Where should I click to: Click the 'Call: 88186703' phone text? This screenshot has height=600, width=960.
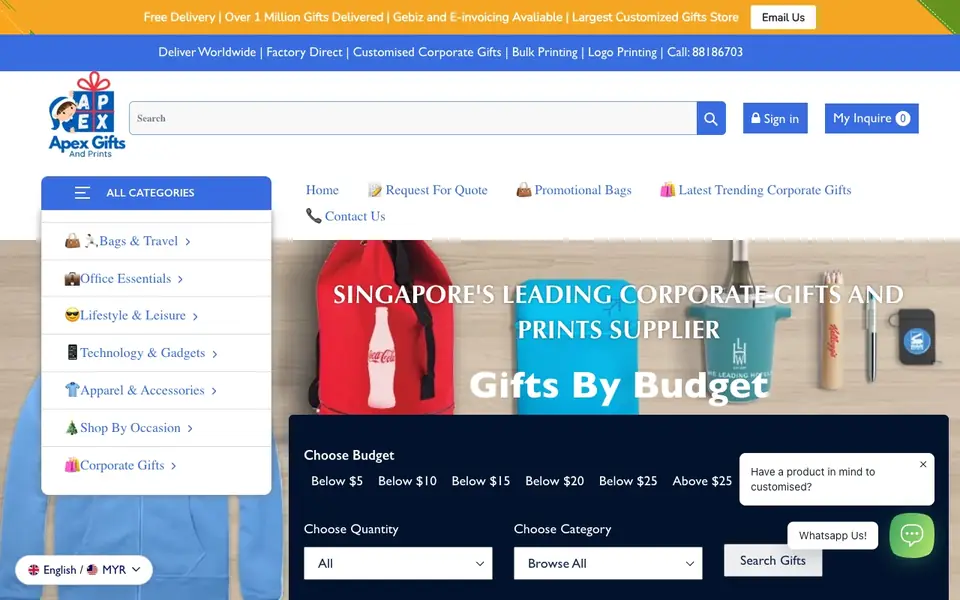click(x=705, y=52)
